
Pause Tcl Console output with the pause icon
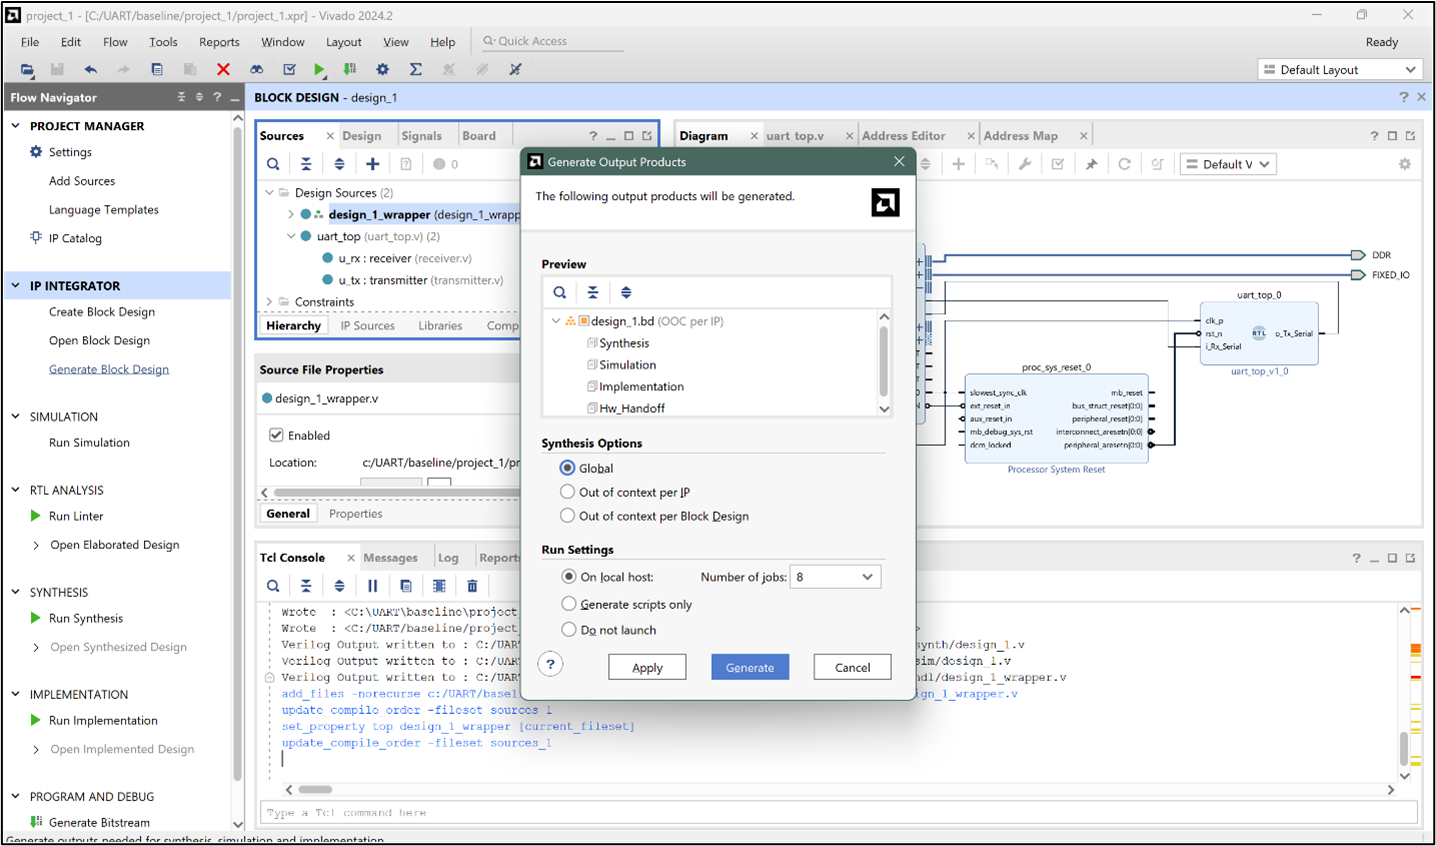pyautogui.click(x=372, y=585)
